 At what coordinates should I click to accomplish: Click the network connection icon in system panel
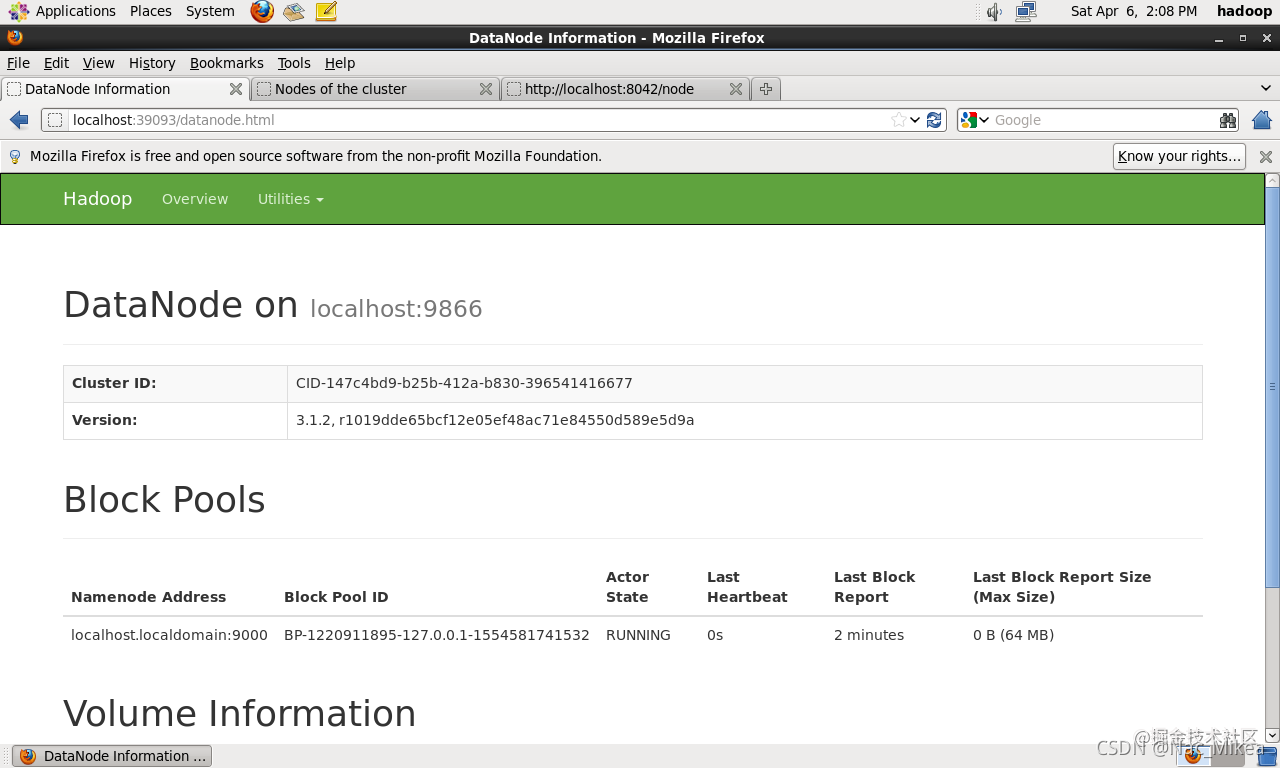click(x=1026, y=12)
